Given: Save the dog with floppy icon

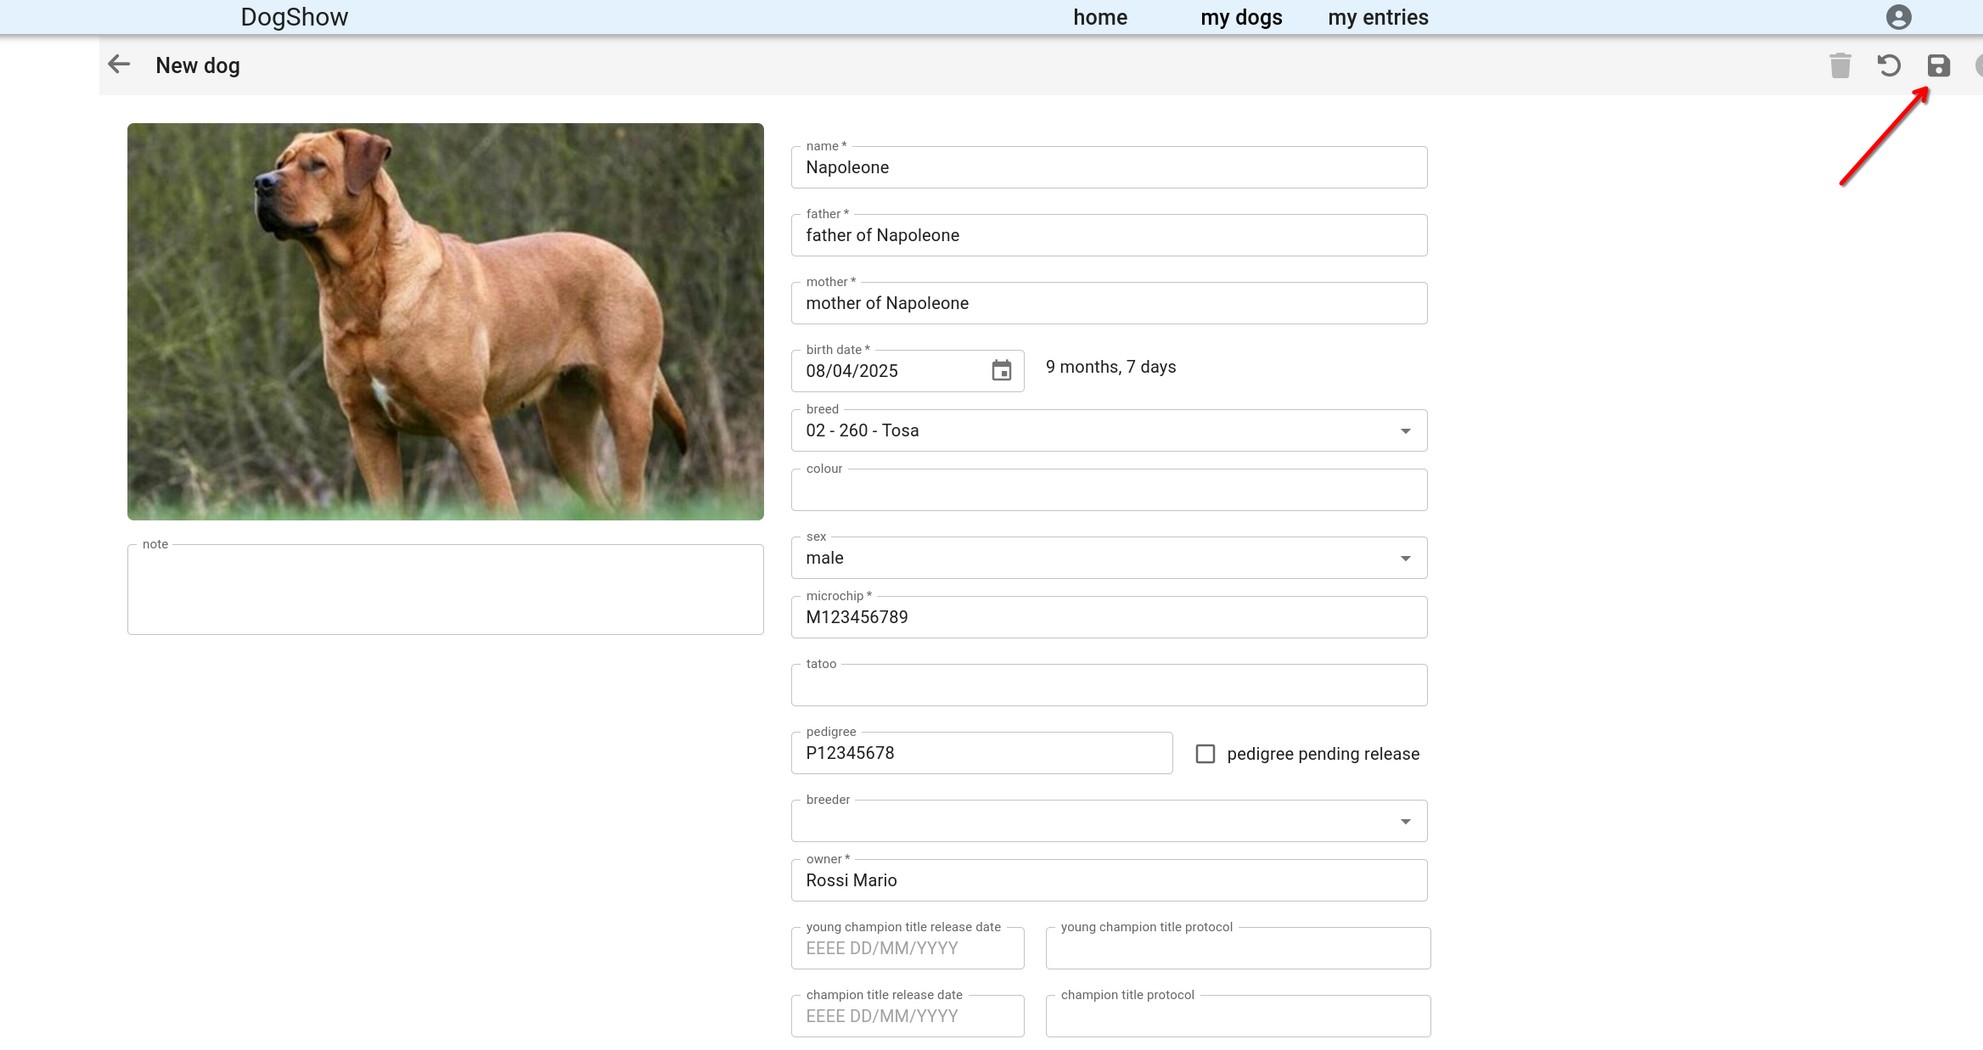Looking at the screenshot, I should tap(1938, 66).
